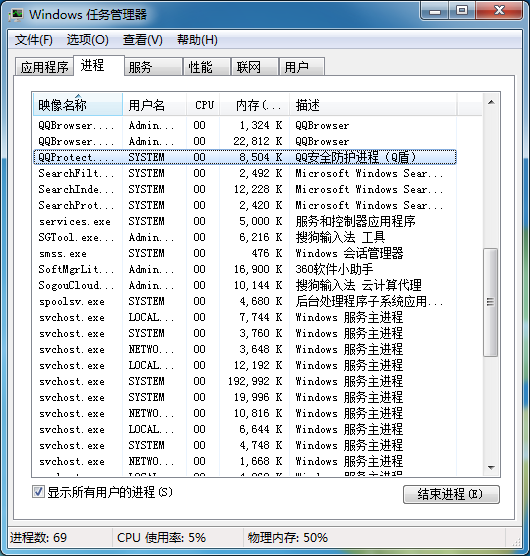Image resolution: width=530 pixels, height=556 pixels.
Task: Select svchost.exe using 3,760 K
Action: [245, 333]
